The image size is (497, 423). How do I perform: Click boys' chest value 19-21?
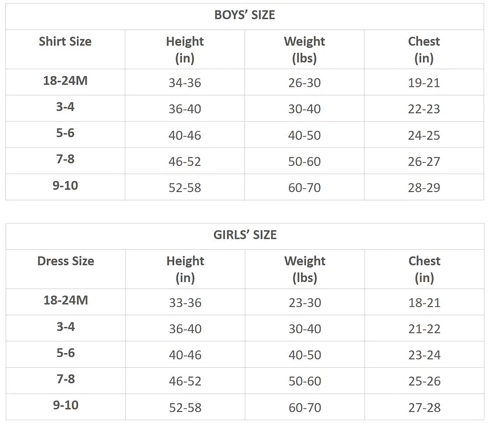pyautogui.click(x=424, y=83)
